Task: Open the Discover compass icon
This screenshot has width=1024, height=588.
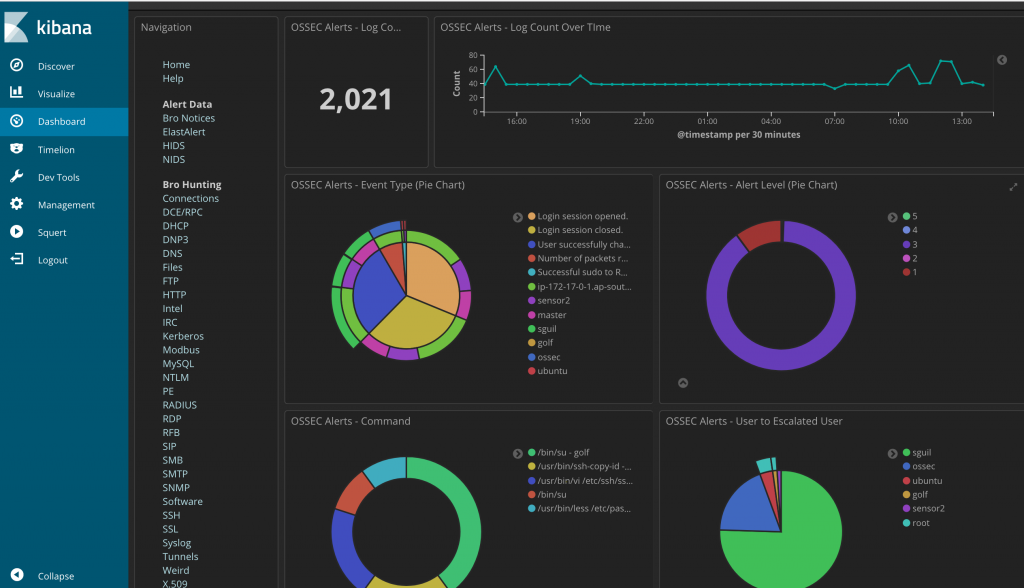Action: pyautogui.click(x=16, y=66)
